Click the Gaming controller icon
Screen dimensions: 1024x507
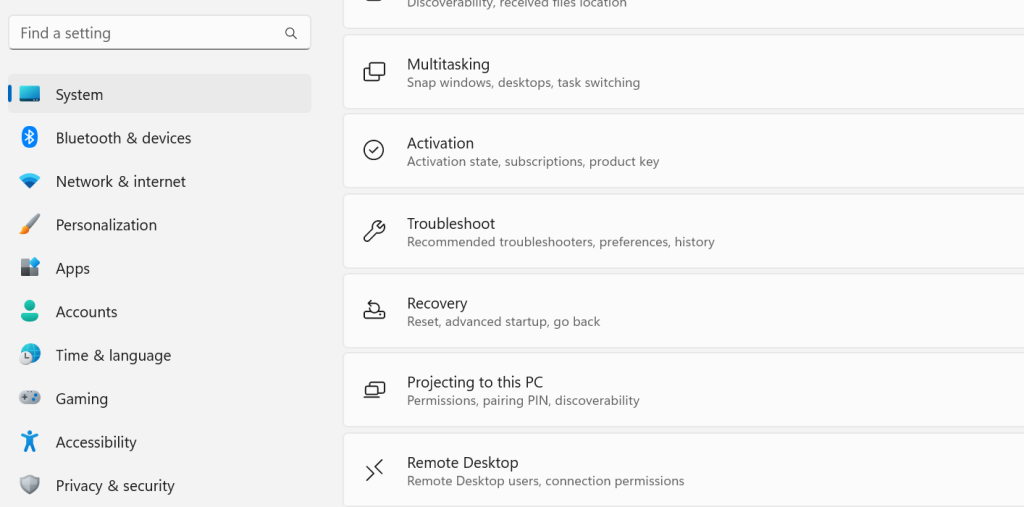coord(30,398)
